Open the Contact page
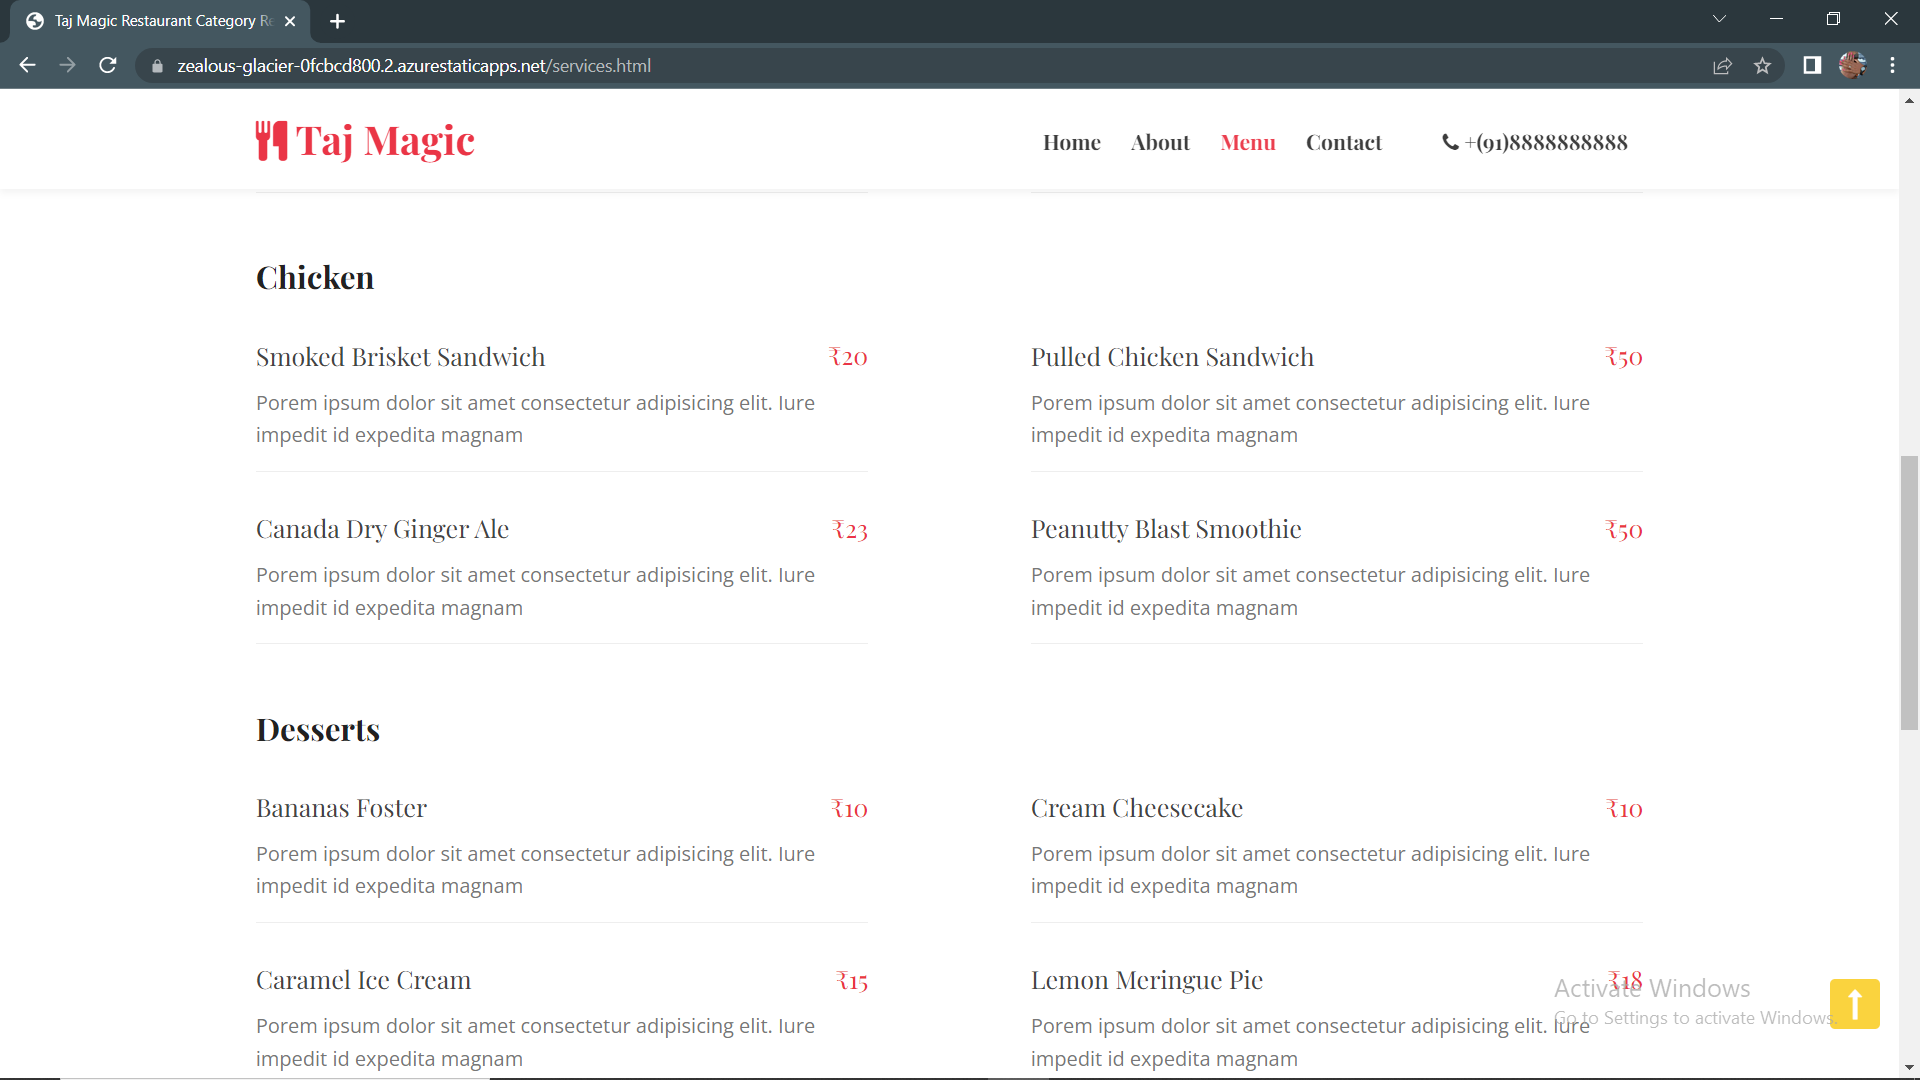Image resolution: width=1920 pixels, height=1080 pixels. pyautogui.click(x=1344, y=142)
